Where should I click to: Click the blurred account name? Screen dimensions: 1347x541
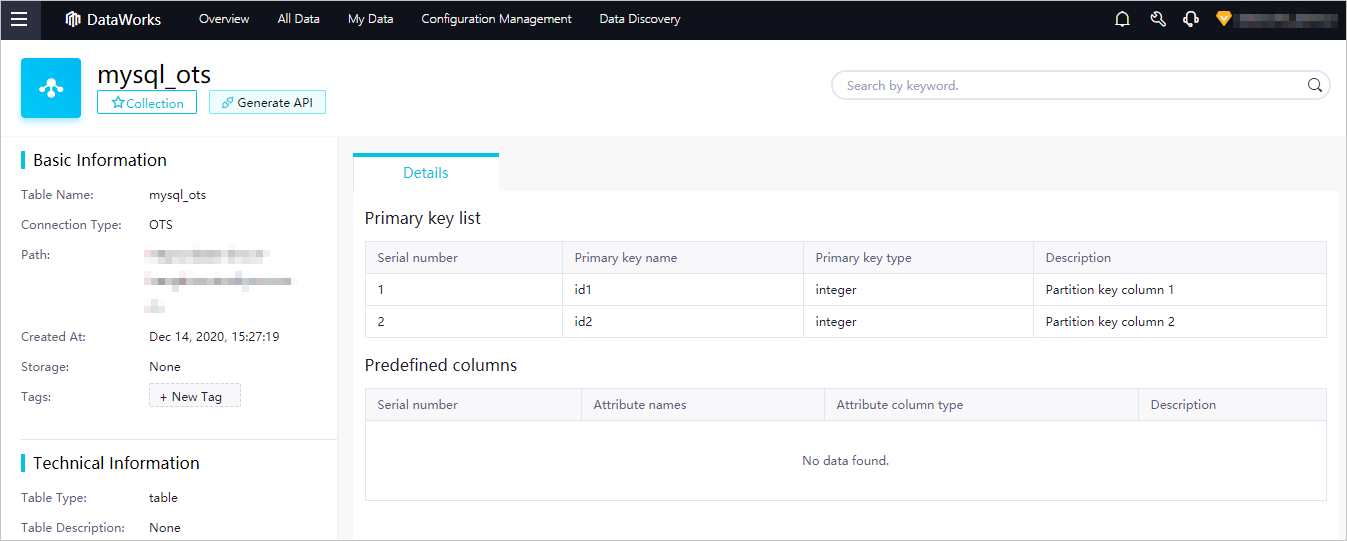[x=1286, y=19]
